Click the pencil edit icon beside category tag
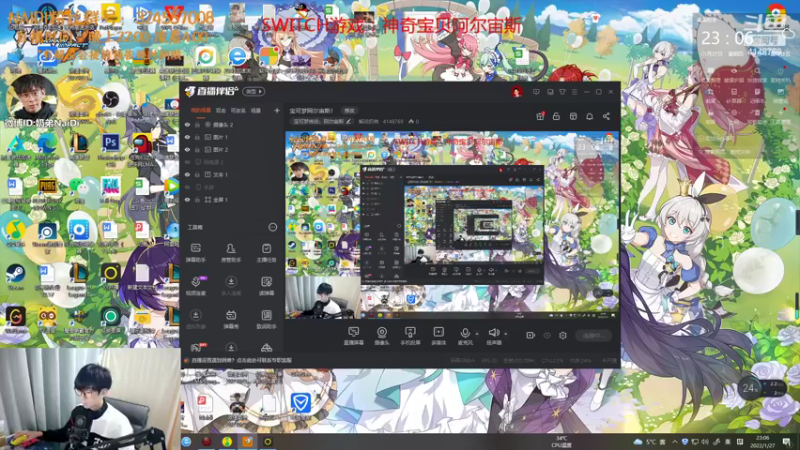800x450 pixels. coord(348,121)
